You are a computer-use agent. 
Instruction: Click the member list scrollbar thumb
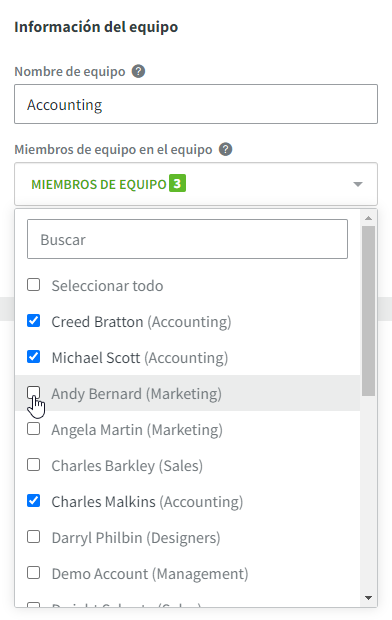coord(368,311)
